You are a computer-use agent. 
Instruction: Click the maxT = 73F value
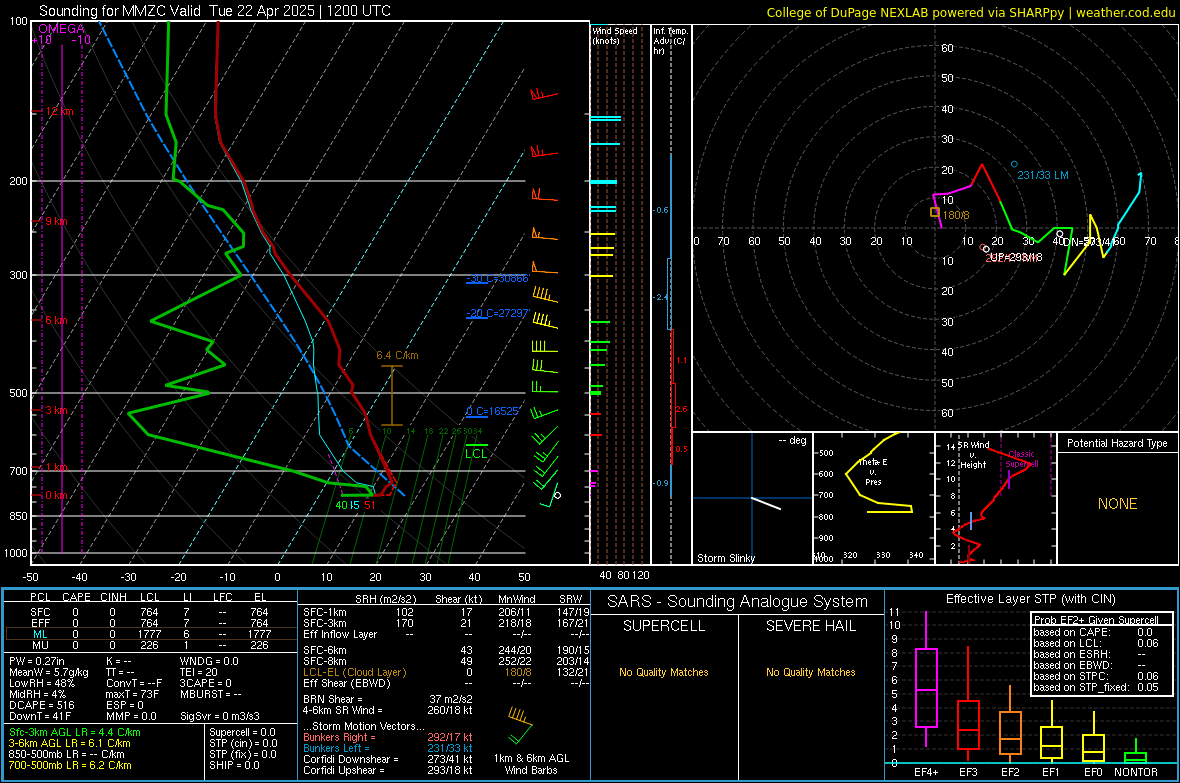(132, 694)
